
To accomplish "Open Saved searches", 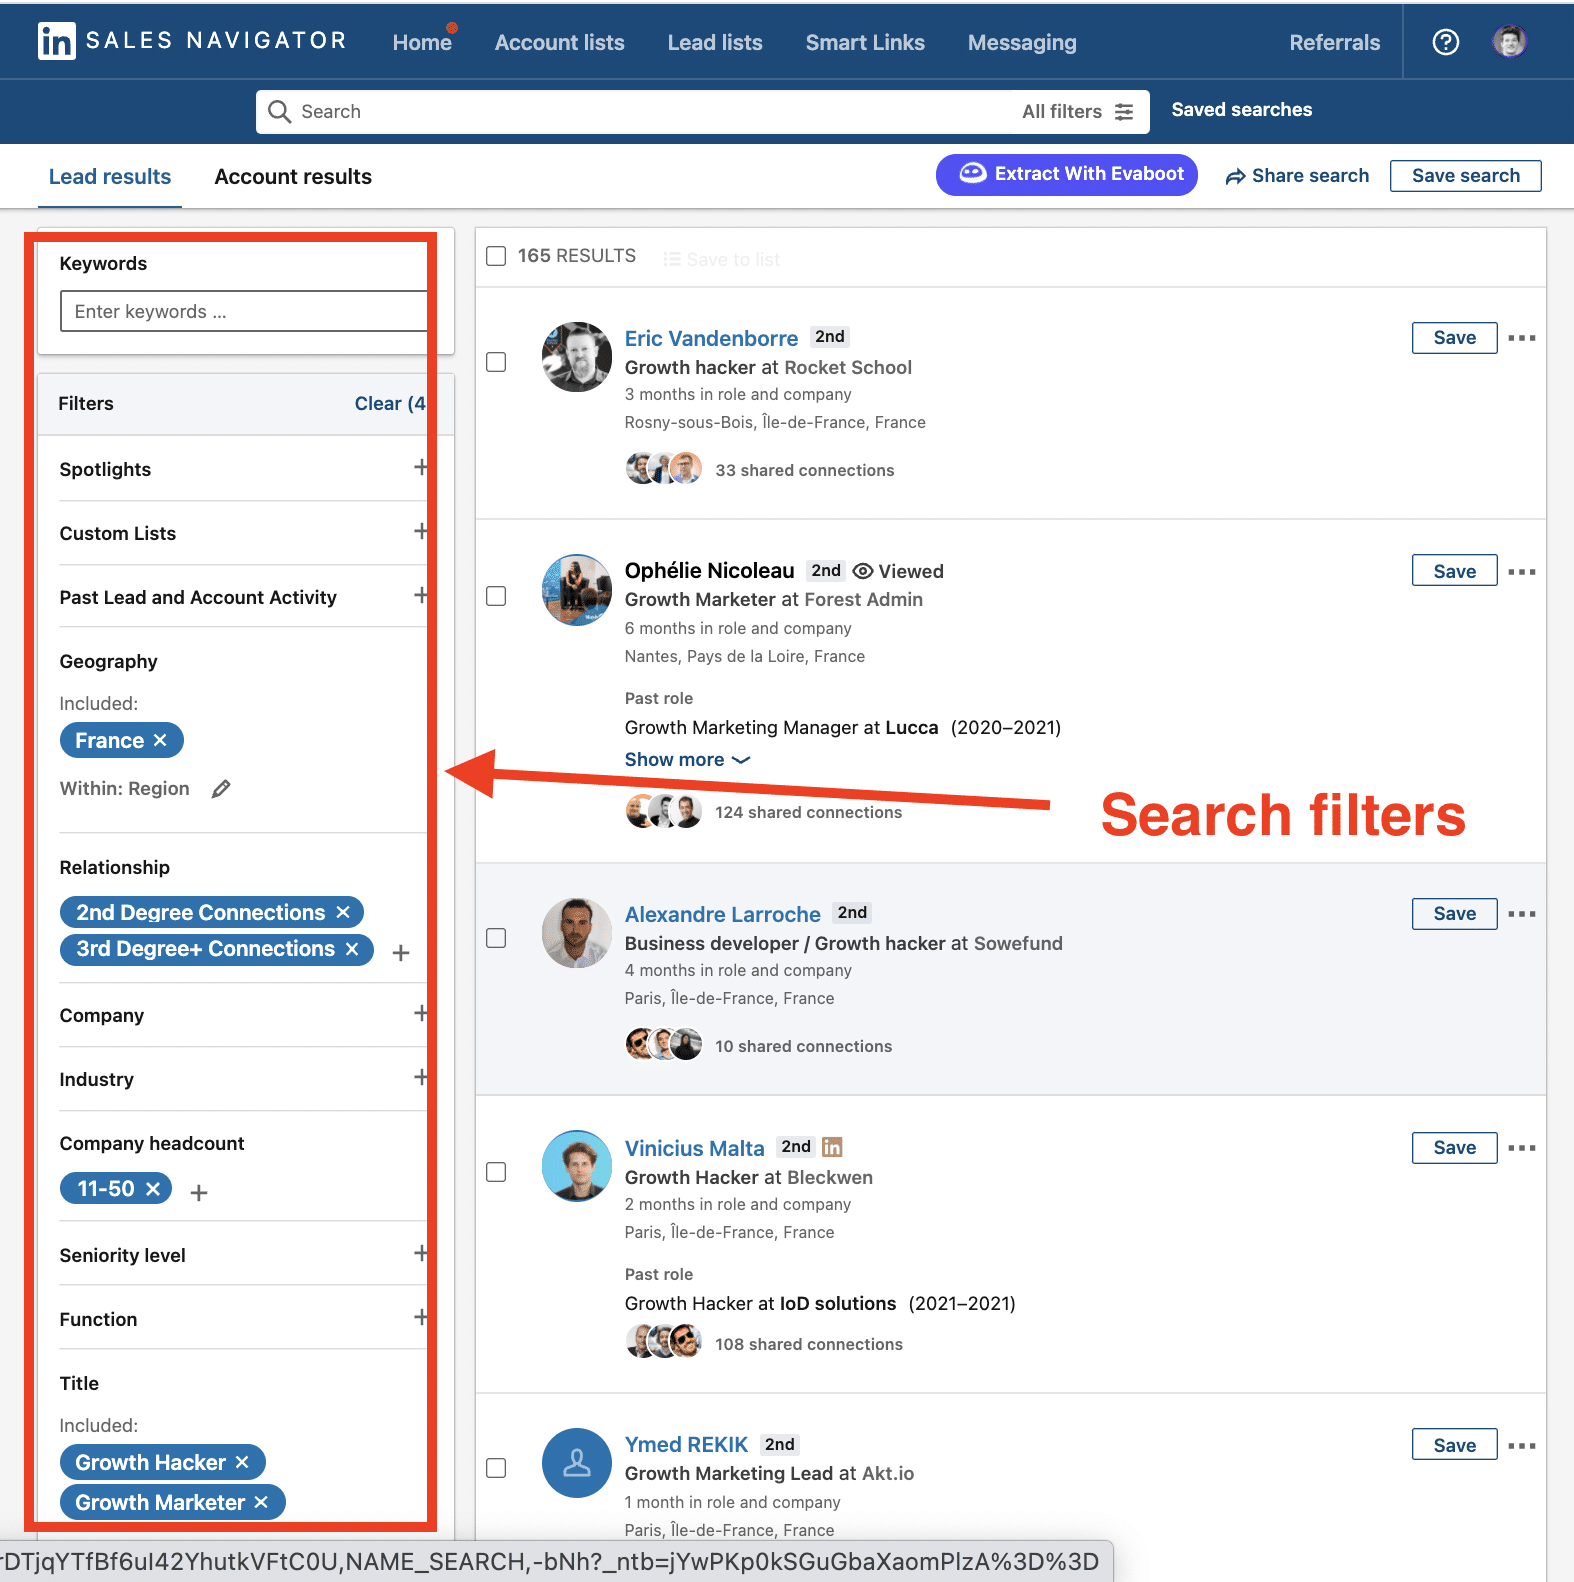I will pyautogui.click(x=1241, y=110).
